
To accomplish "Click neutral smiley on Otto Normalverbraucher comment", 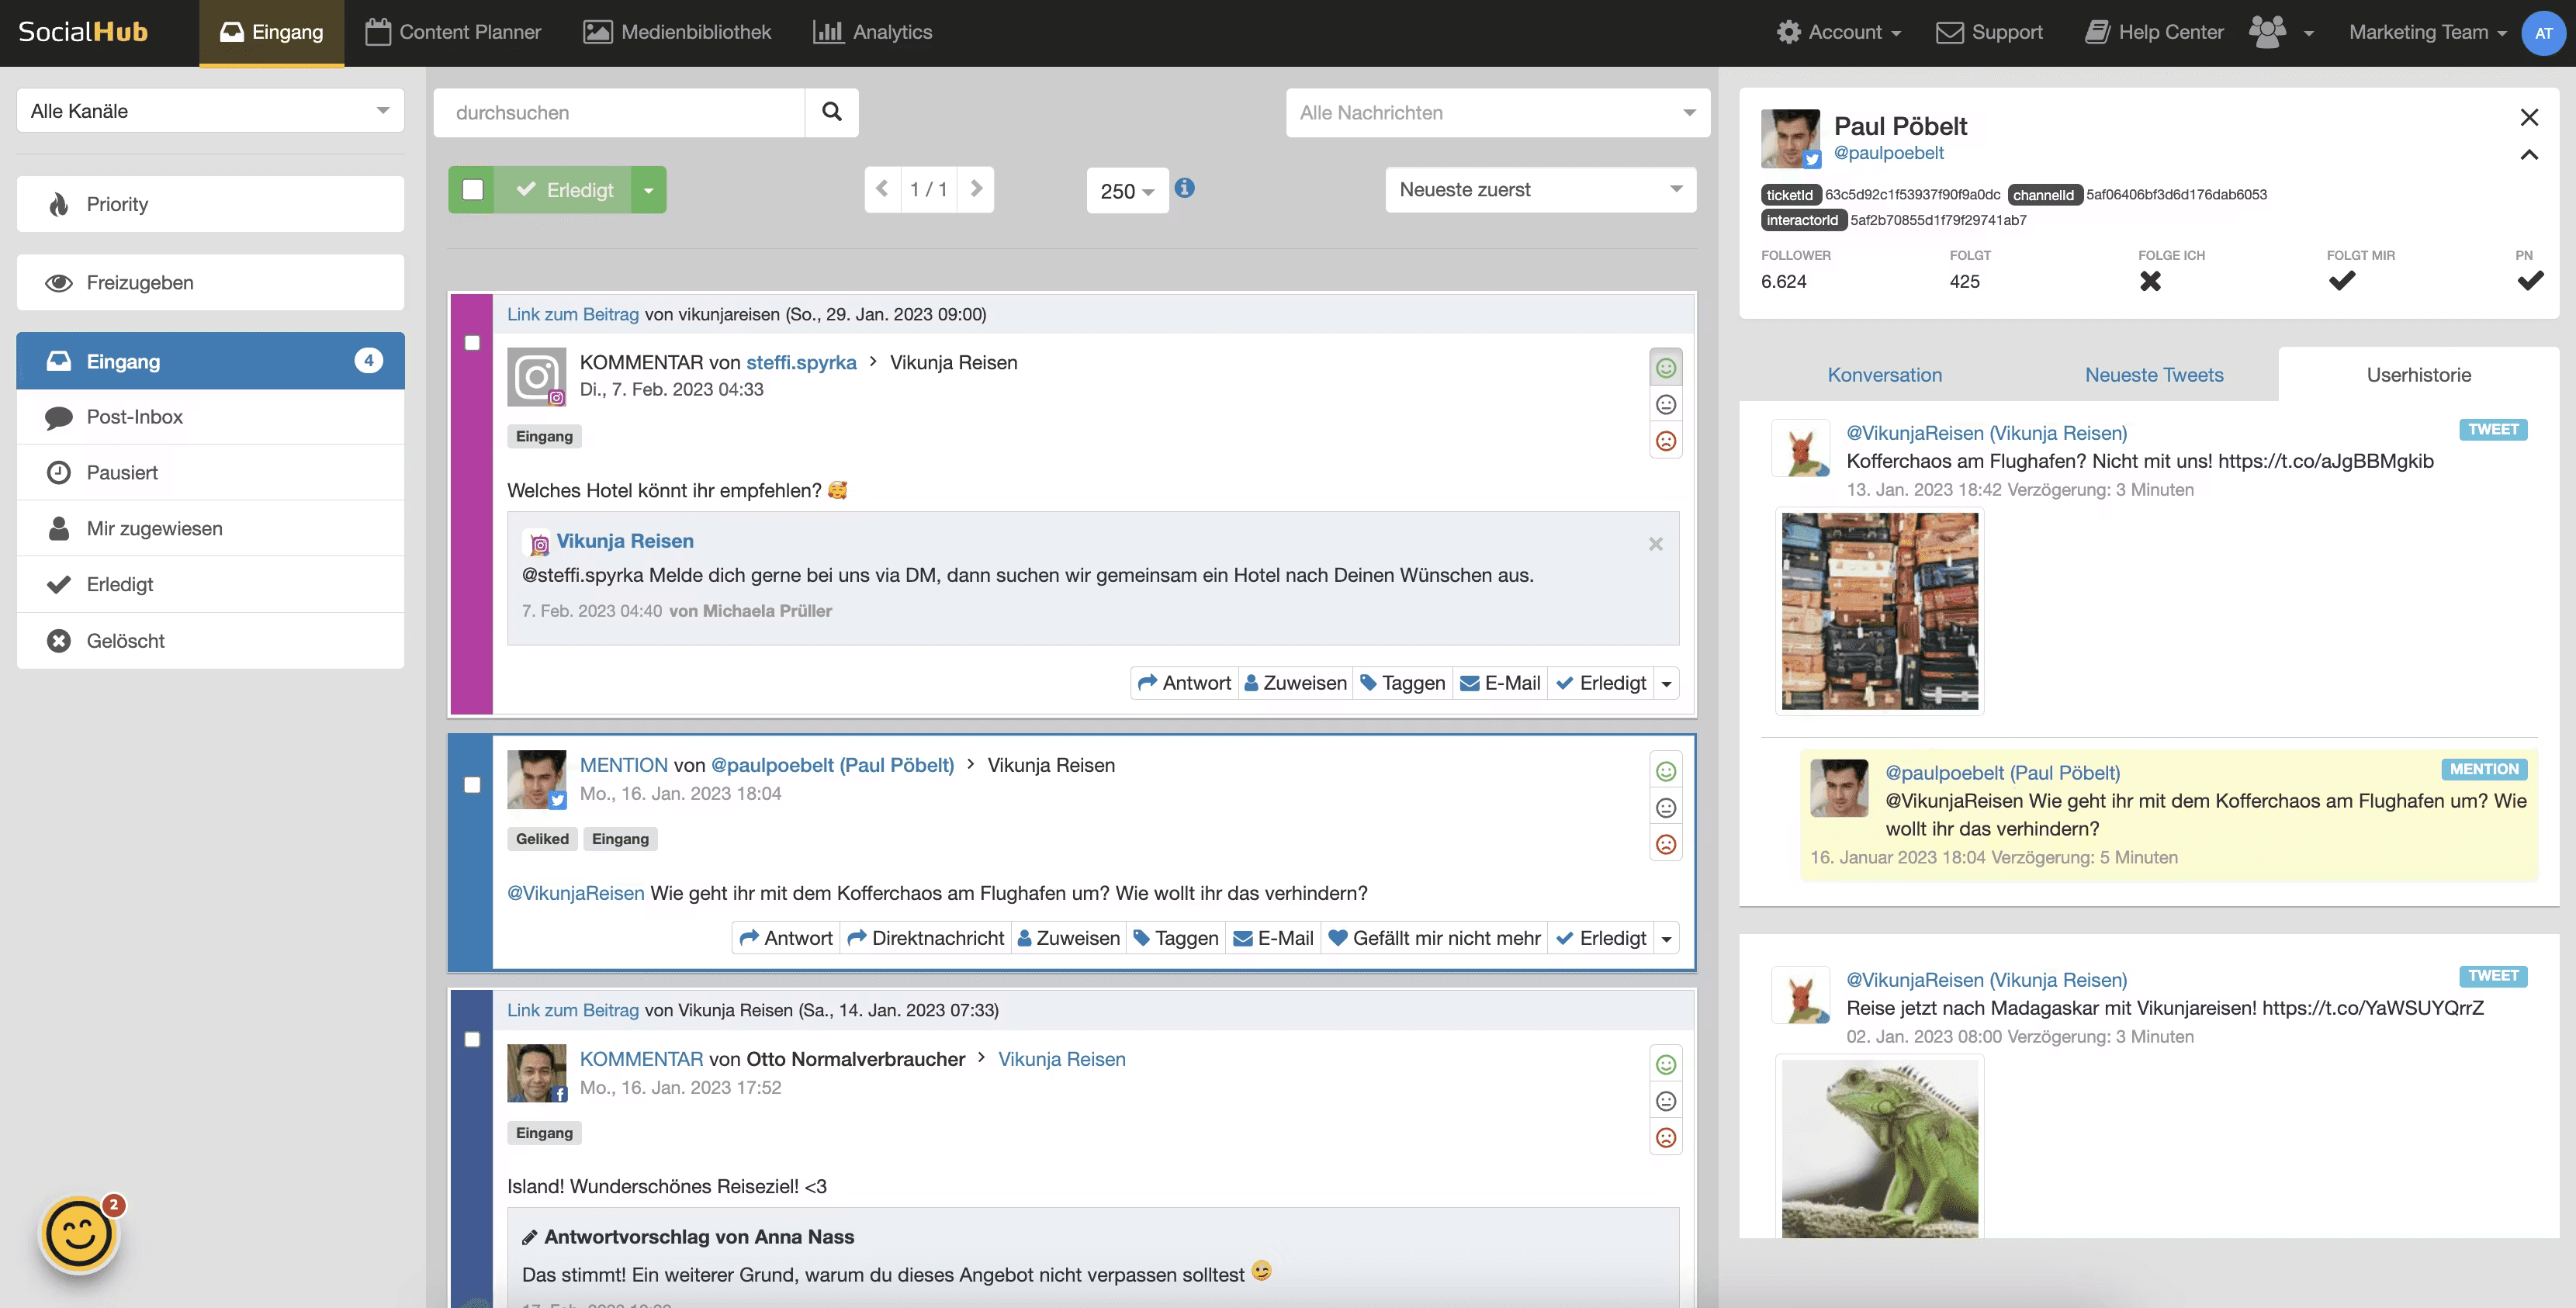I will click(1665, 1101).
